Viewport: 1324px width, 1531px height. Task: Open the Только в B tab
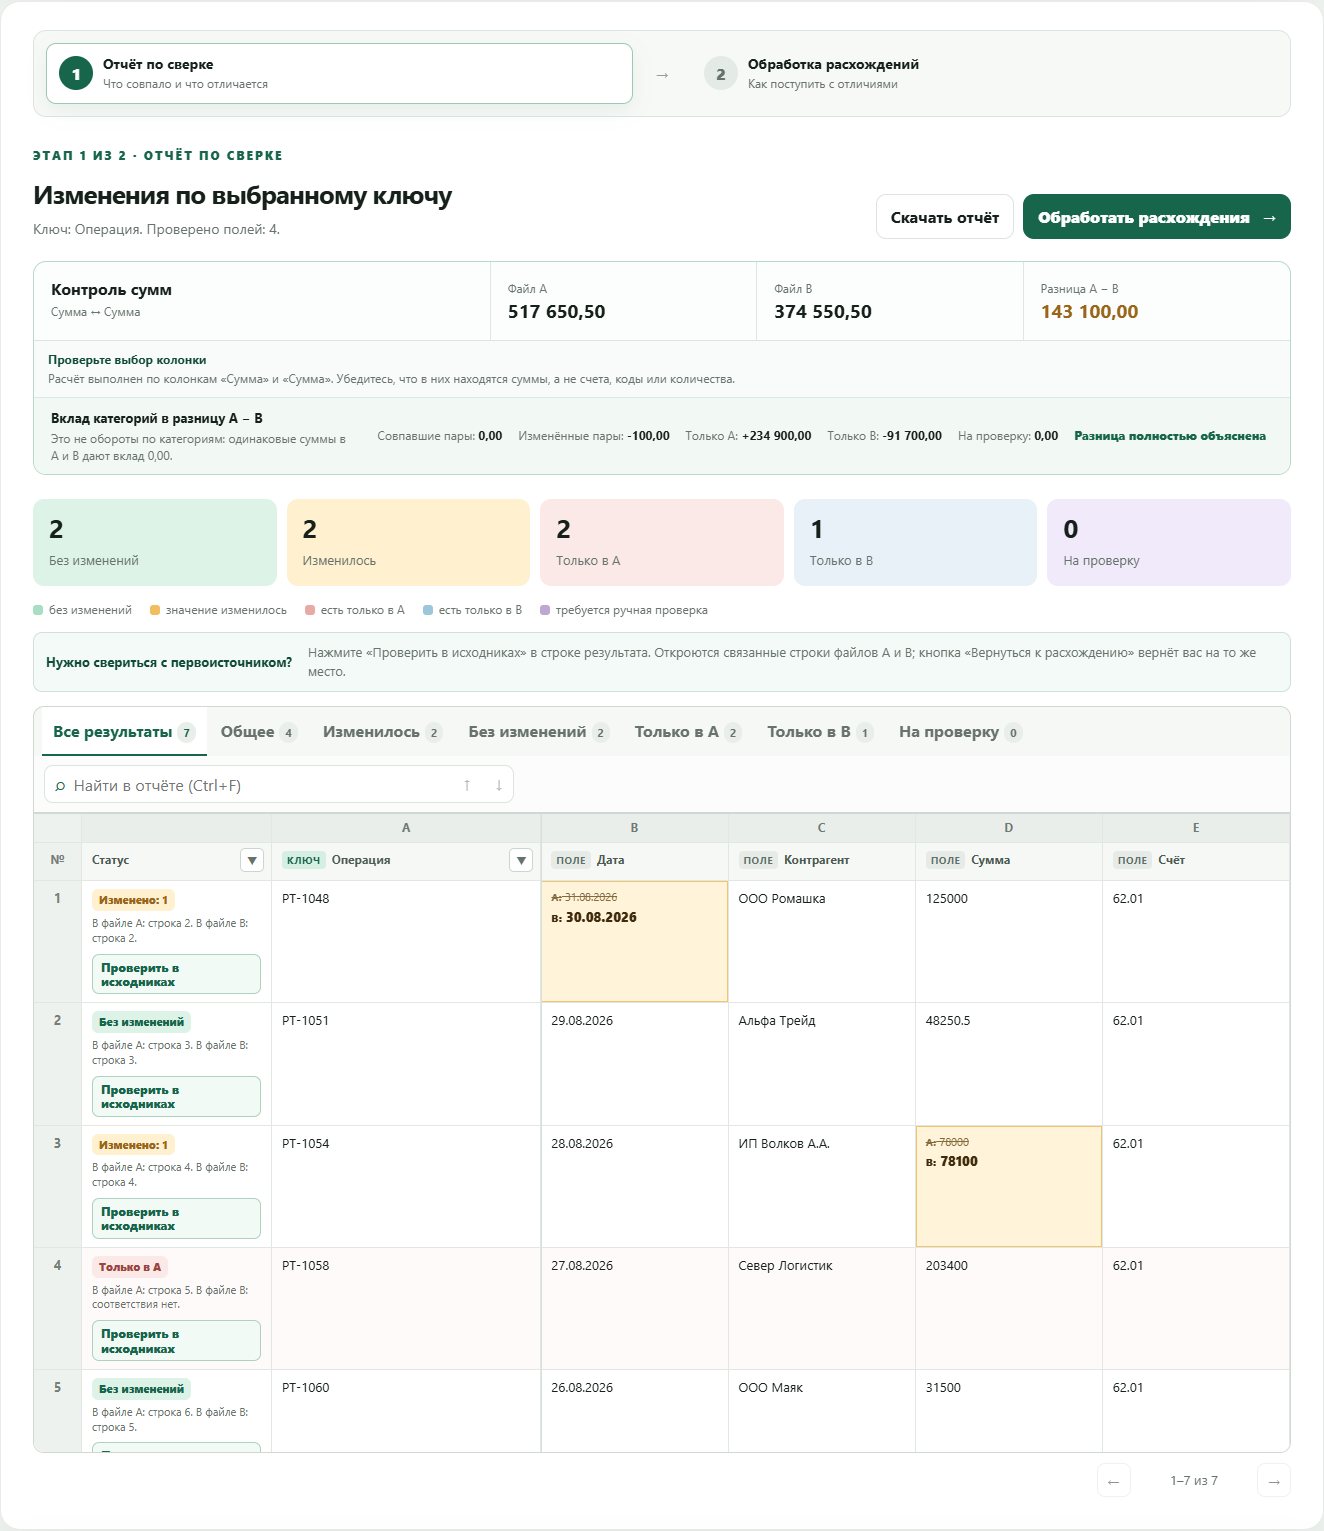819,732
